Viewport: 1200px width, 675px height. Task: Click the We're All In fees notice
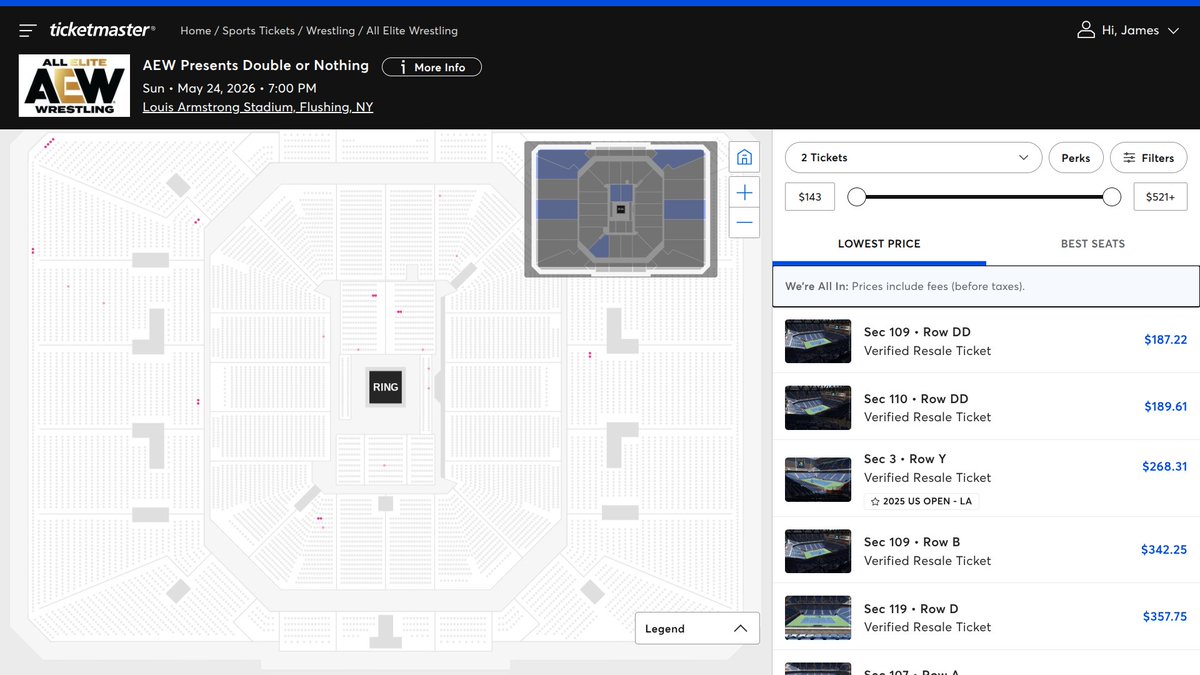[x=986, y=286]
